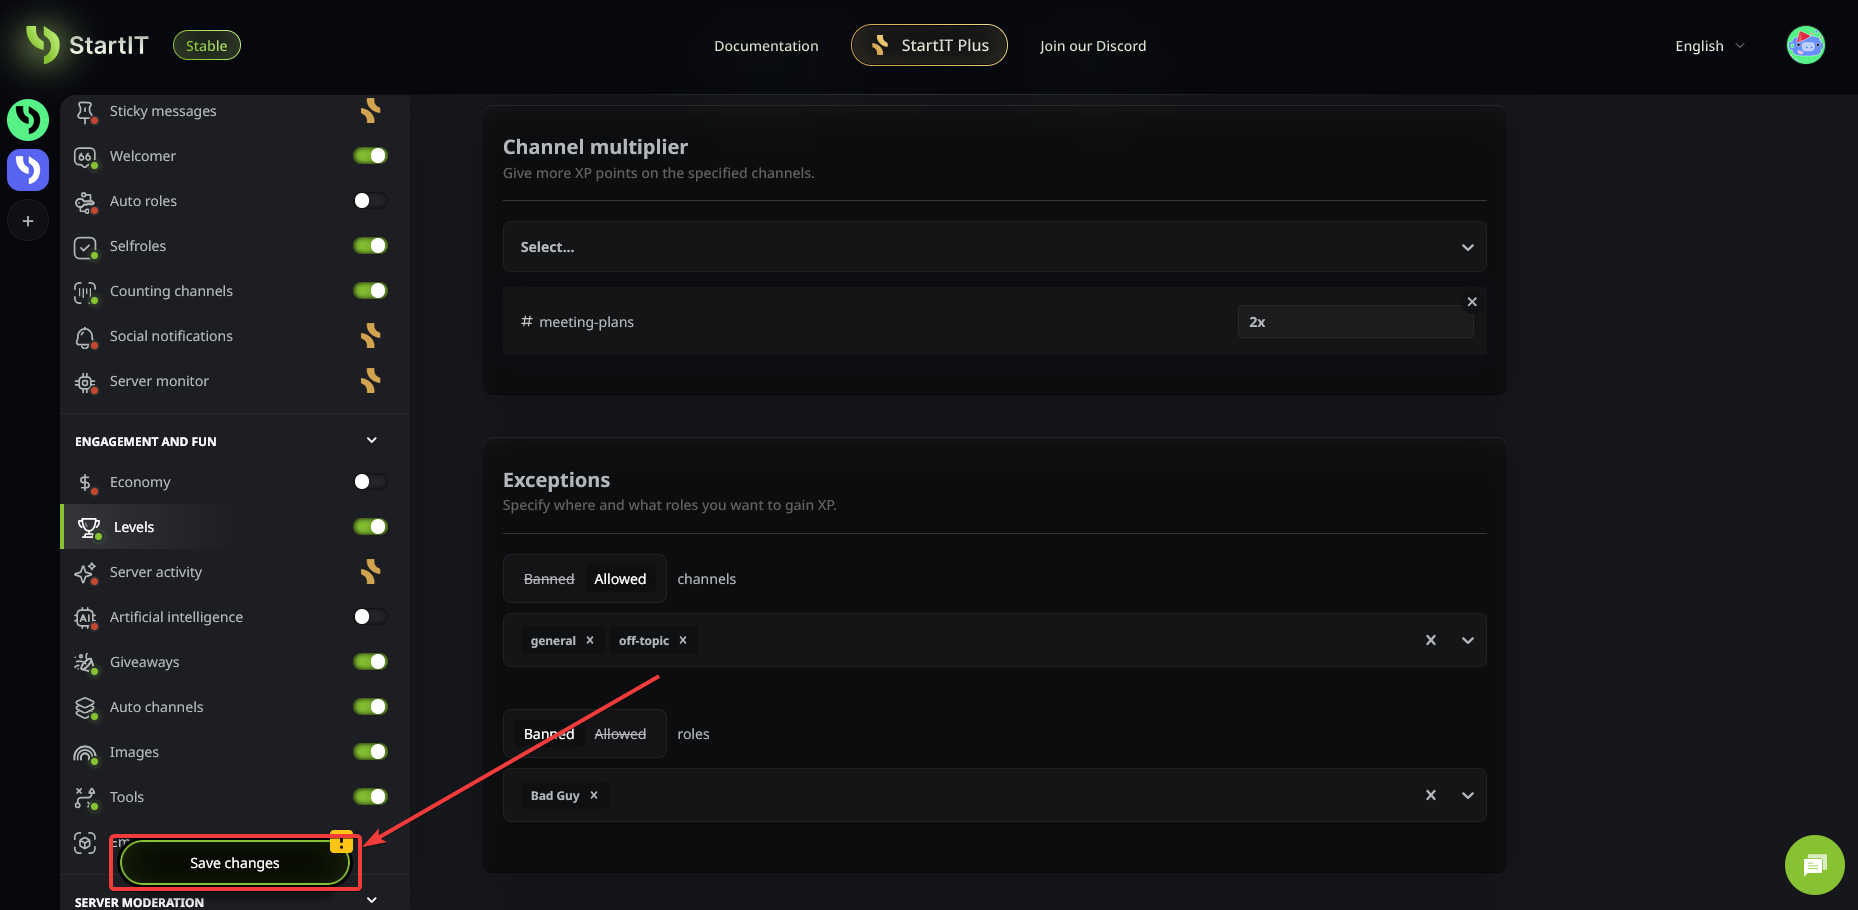Open the Channel multiplier Select dropdown
The width and height of the screenshot is (1858, 910).
point(994,247)
